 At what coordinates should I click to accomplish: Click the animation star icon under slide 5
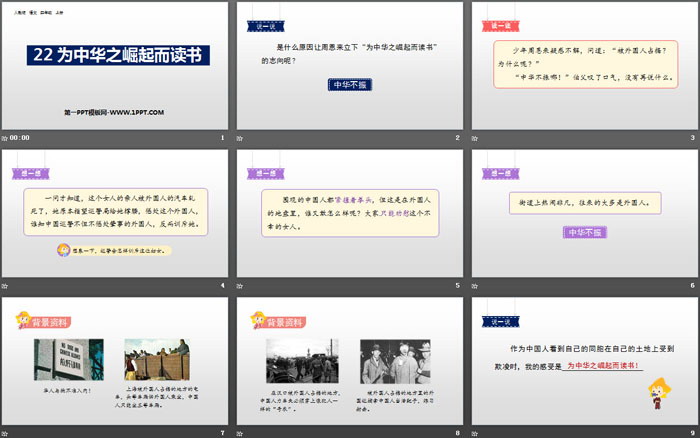pos(242,286)
